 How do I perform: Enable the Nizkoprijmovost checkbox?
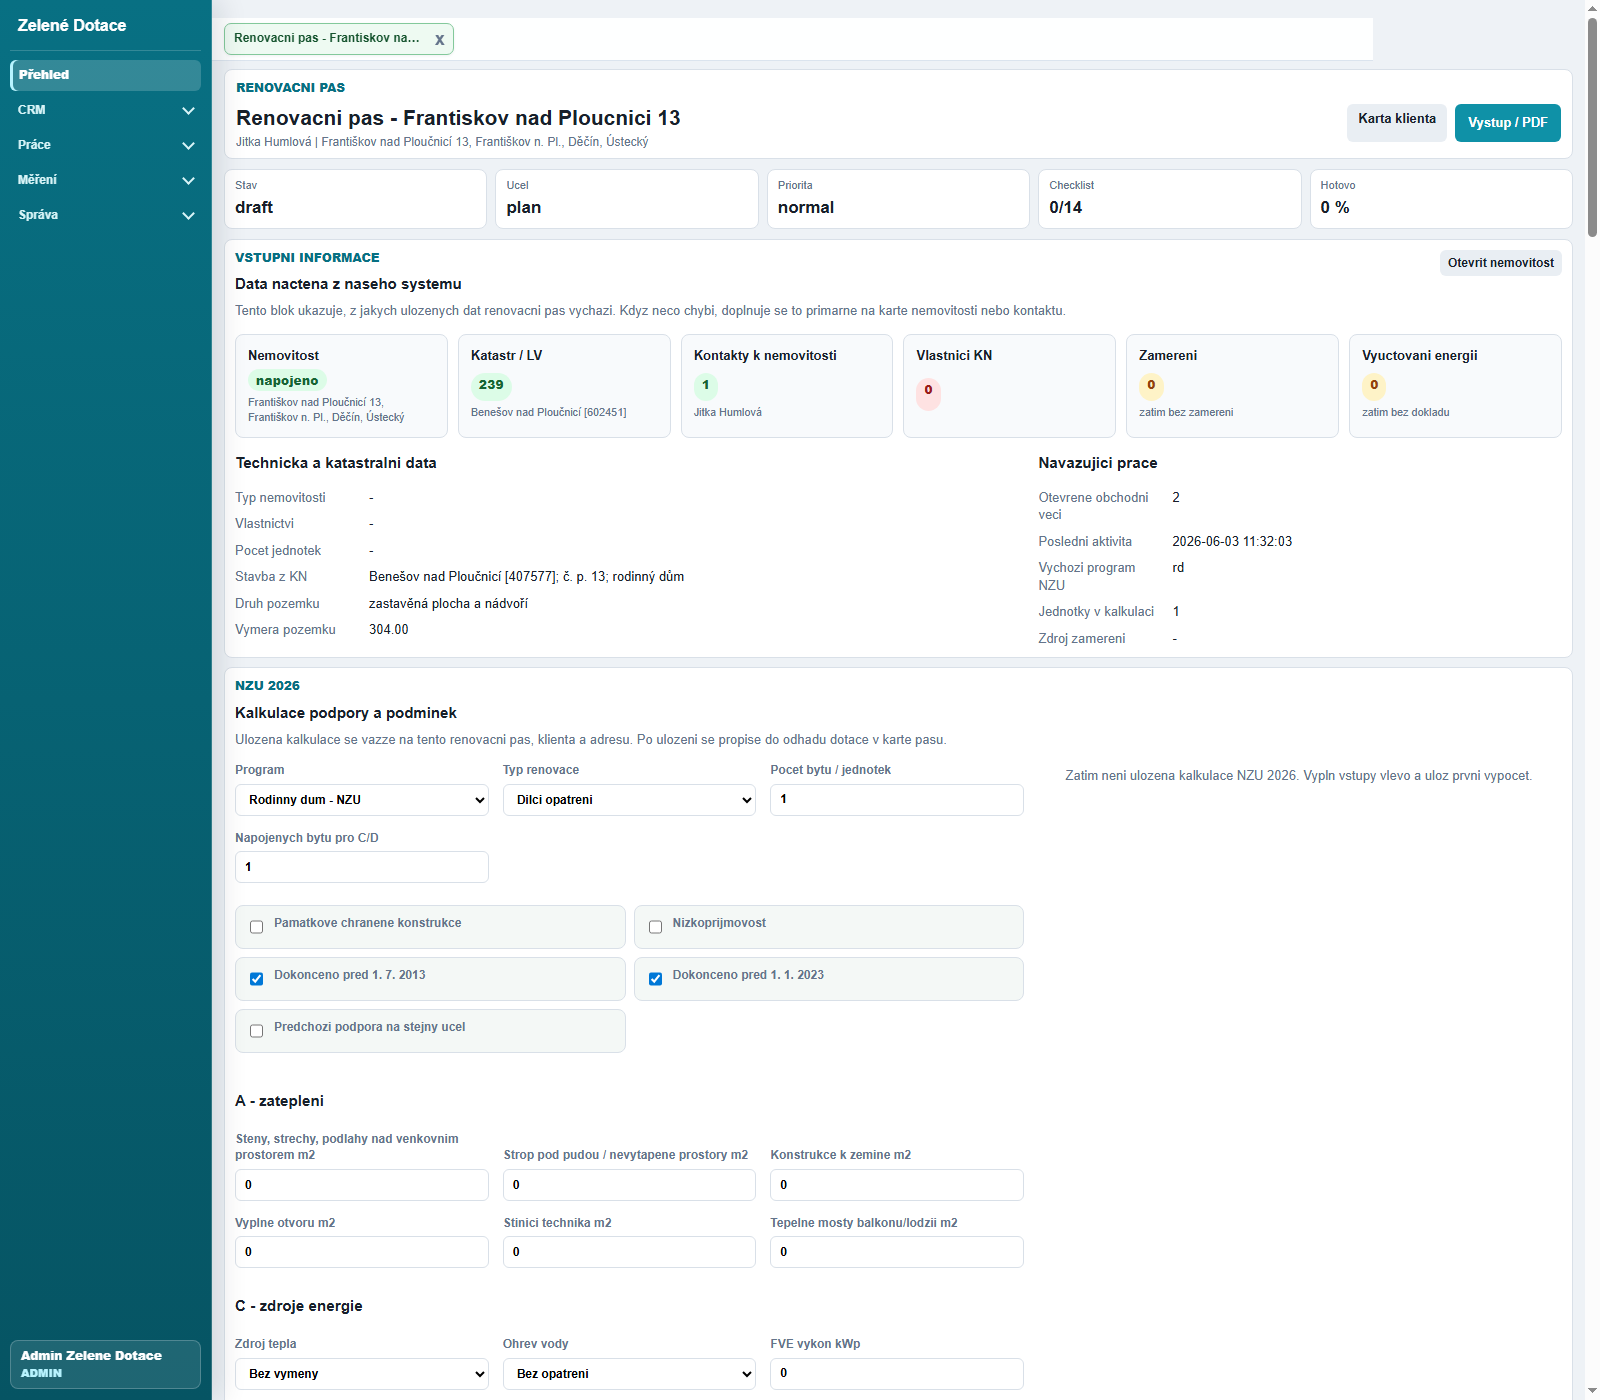[x=655, y=927]
